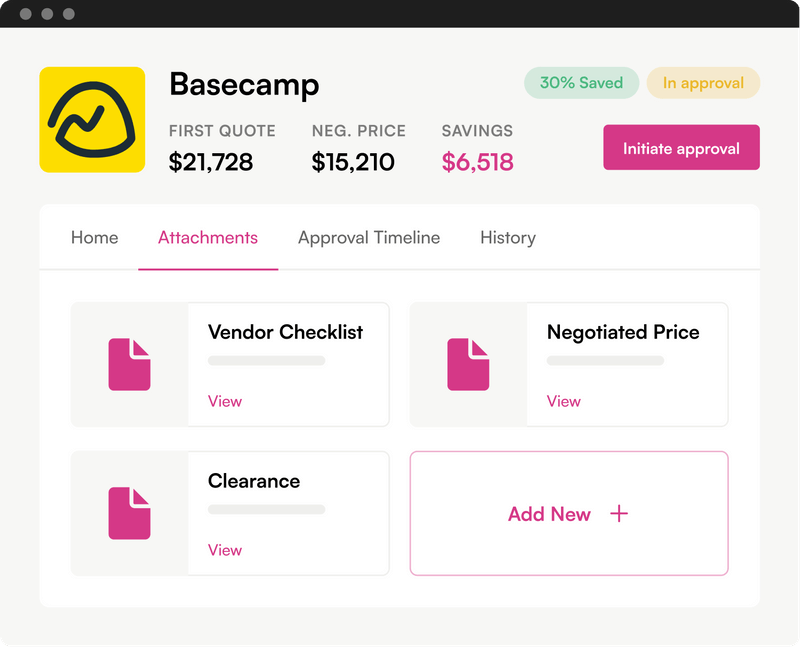
Task: Click the Initiate approval button
Action: click(x=681, y=147)
